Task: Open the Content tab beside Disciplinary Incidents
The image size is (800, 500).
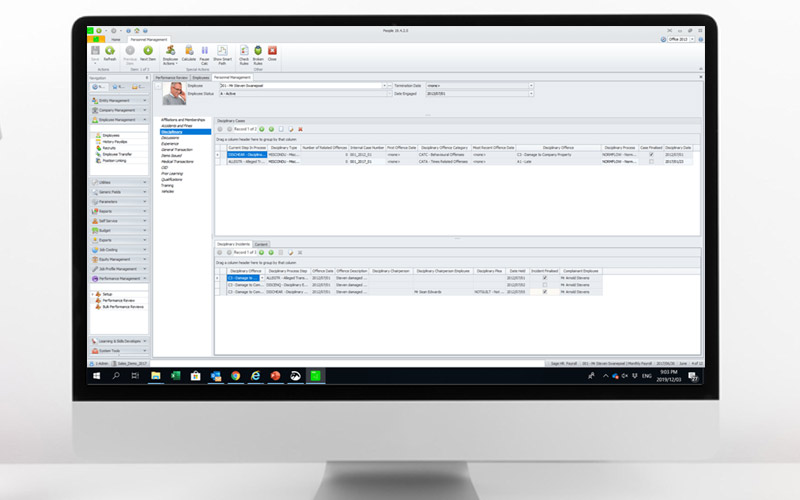Action: tap(260, 244)
